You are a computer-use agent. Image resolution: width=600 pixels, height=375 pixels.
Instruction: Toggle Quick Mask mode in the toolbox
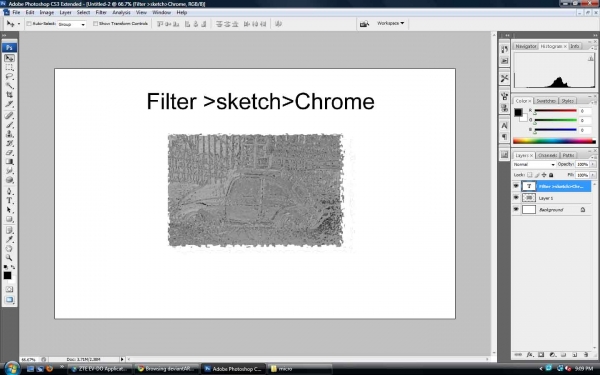click(x=9, y=289)
